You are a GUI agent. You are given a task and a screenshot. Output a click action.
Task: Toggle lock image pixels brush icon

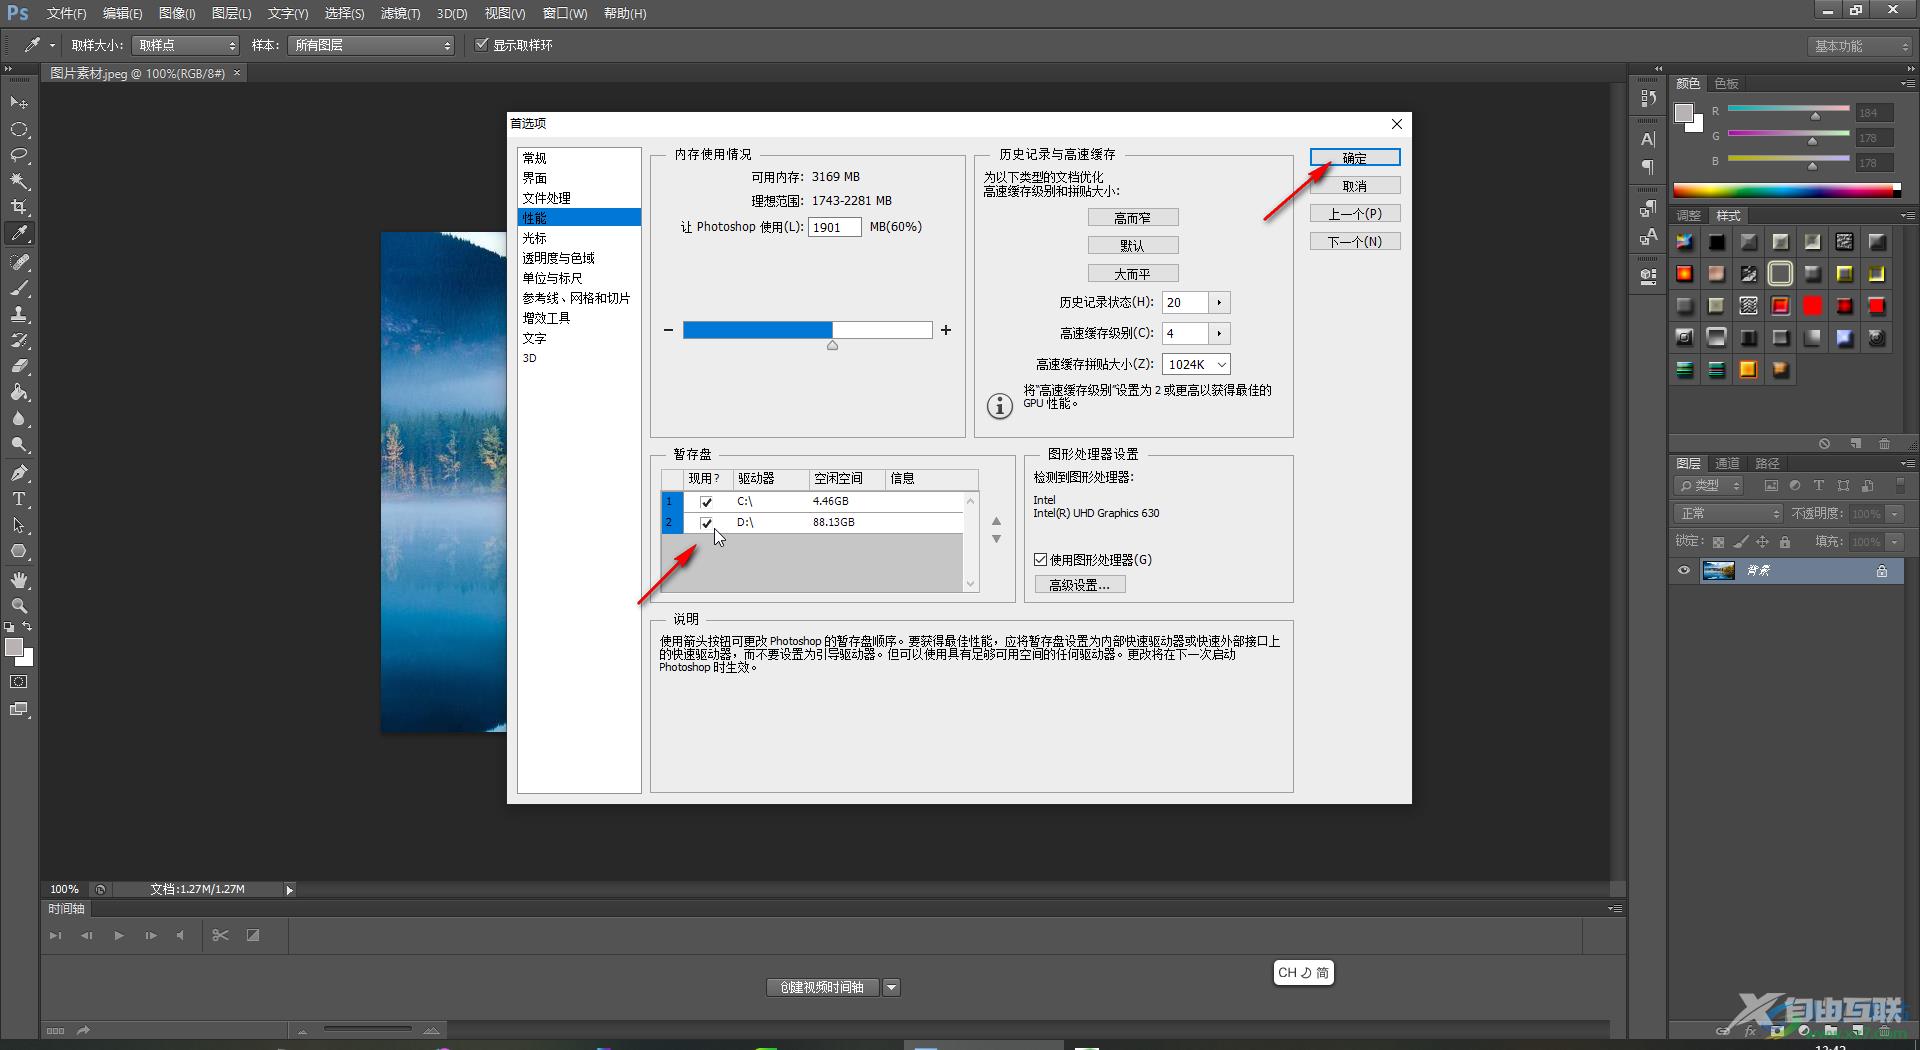tap(1741, 542)
